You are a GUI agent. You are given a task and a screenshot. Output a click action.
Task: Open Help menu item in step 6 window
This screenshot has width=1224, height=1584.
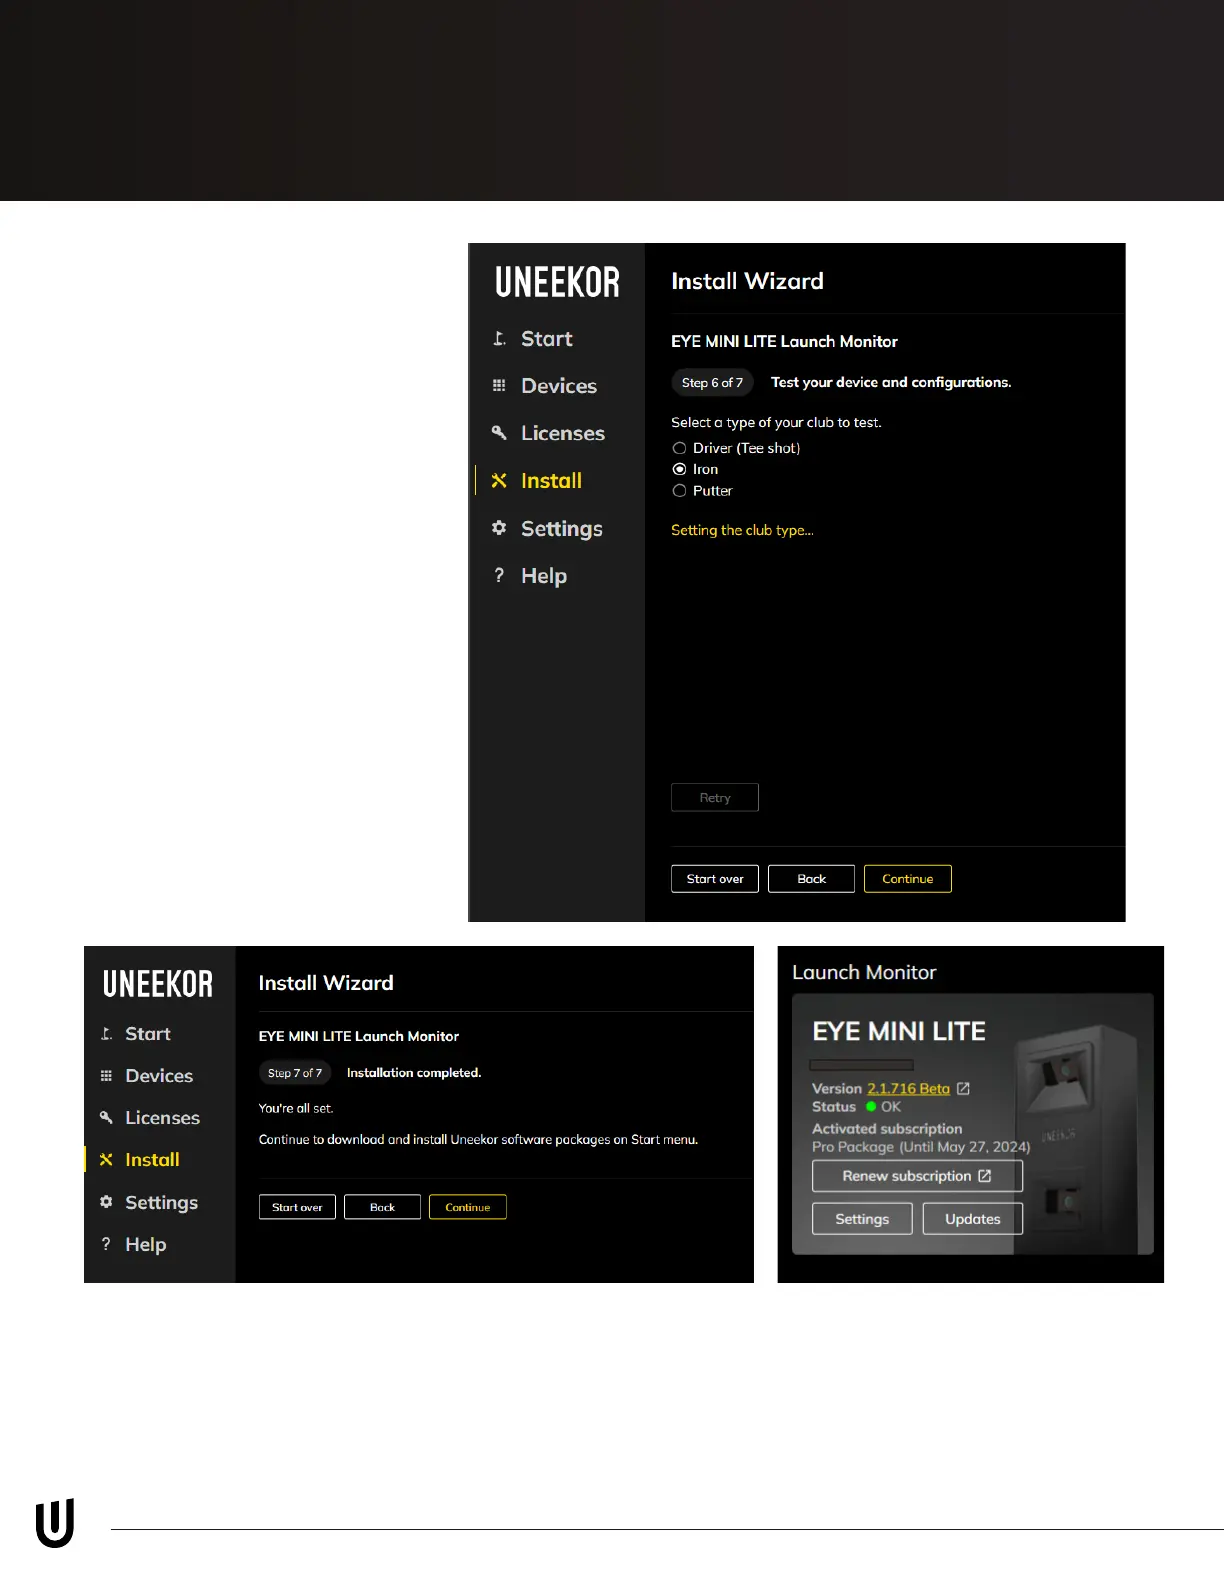click(544, 576)
